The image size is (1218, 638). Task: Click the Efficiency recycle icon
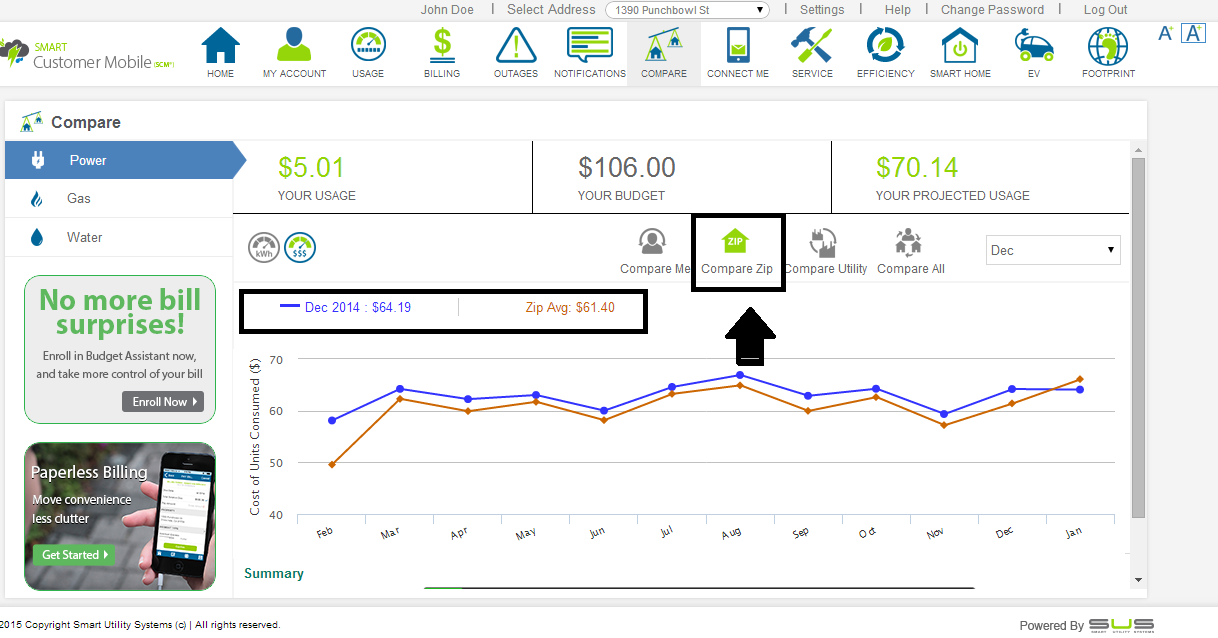885,47
